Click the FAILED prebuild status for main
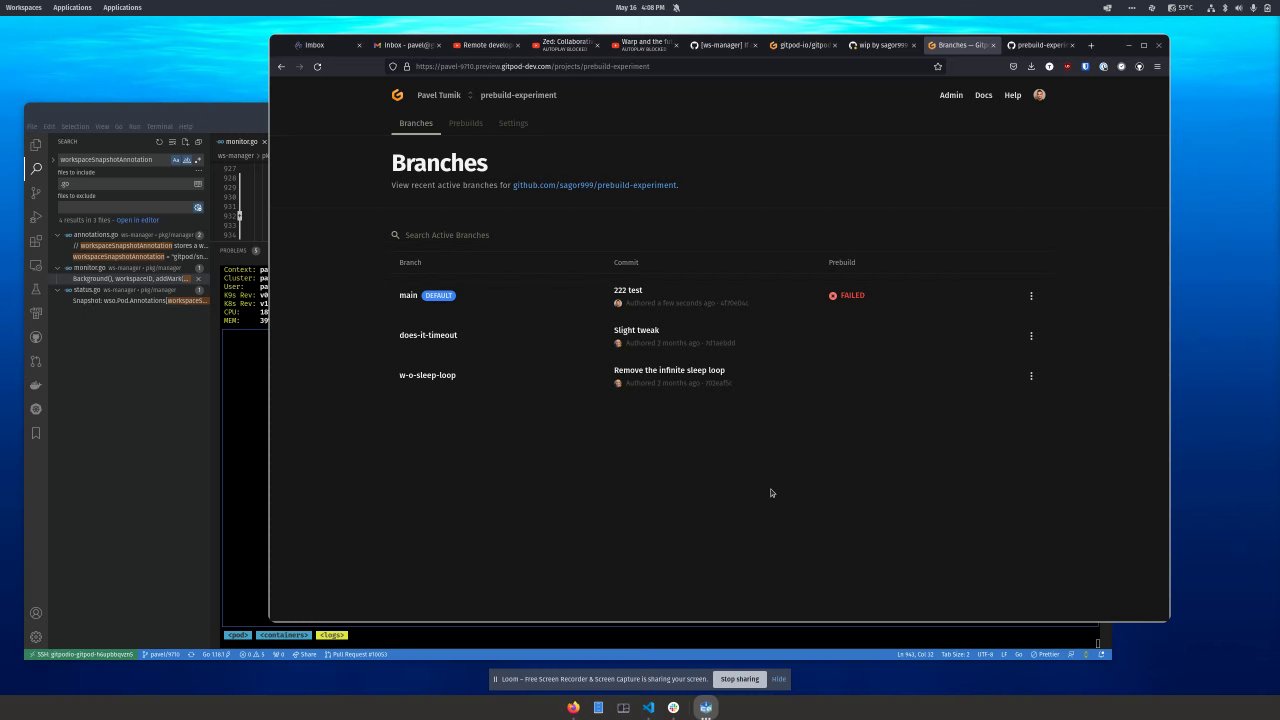The height and width of the screenshot is (720, 1280). click(x=847, y=296)
